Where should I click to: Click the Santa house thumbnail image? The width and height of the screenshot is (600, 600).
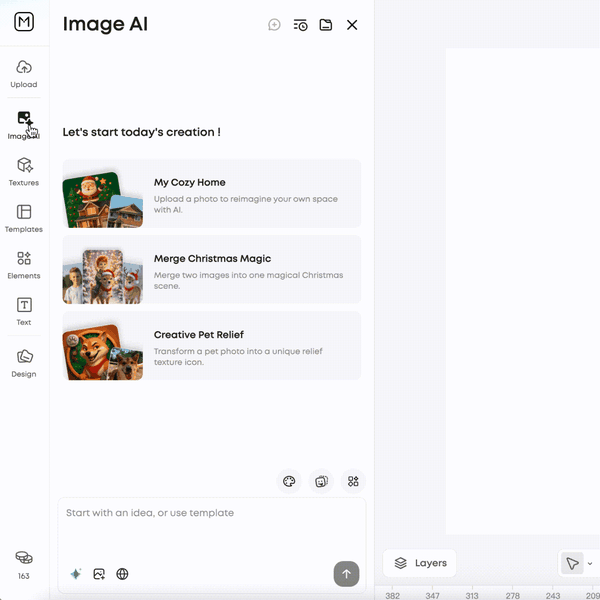point(103,200)
